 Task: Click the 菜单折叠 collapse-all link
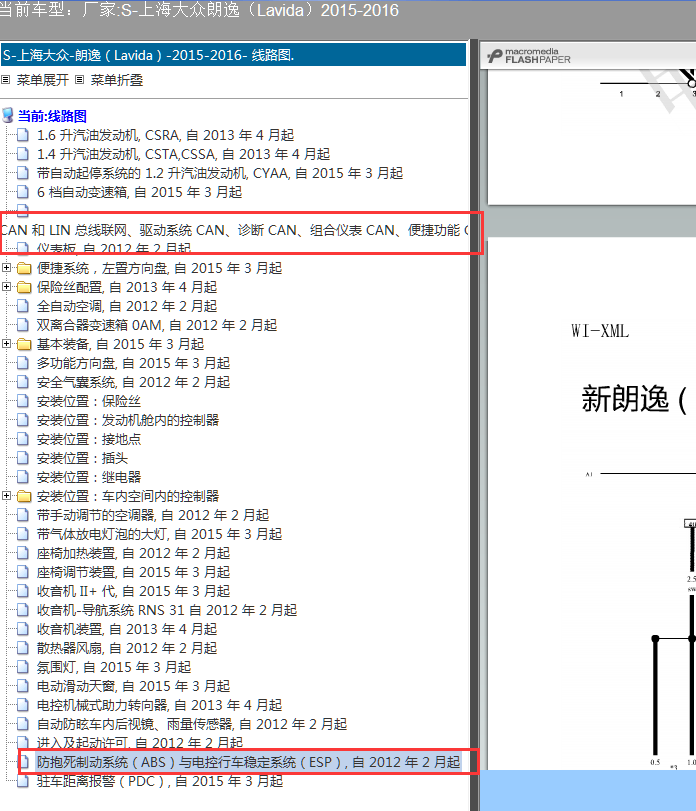[x=116, y=80]
